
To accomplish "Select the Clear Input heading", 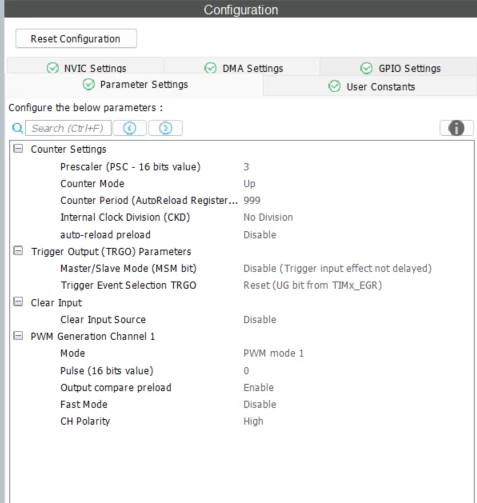I will (x=56, y=303).
